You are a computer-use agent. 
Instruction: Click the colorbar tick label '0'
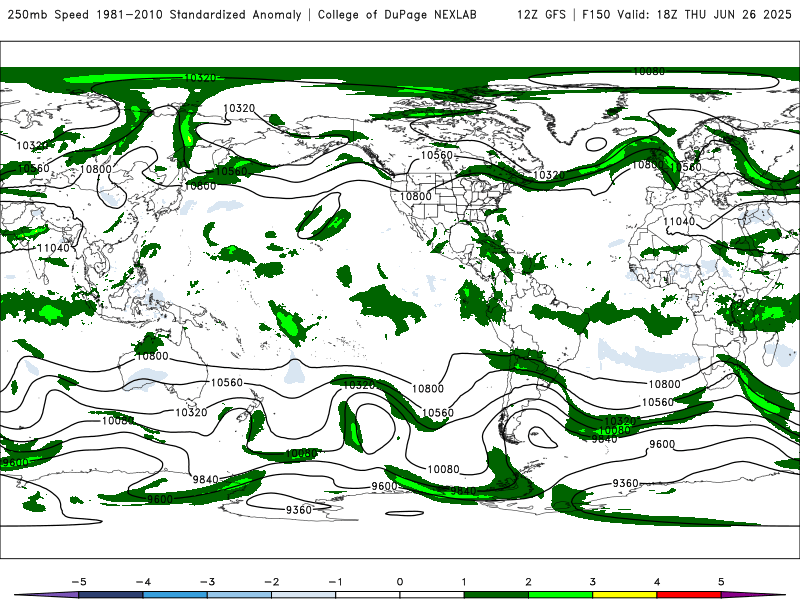coord(399,582)
